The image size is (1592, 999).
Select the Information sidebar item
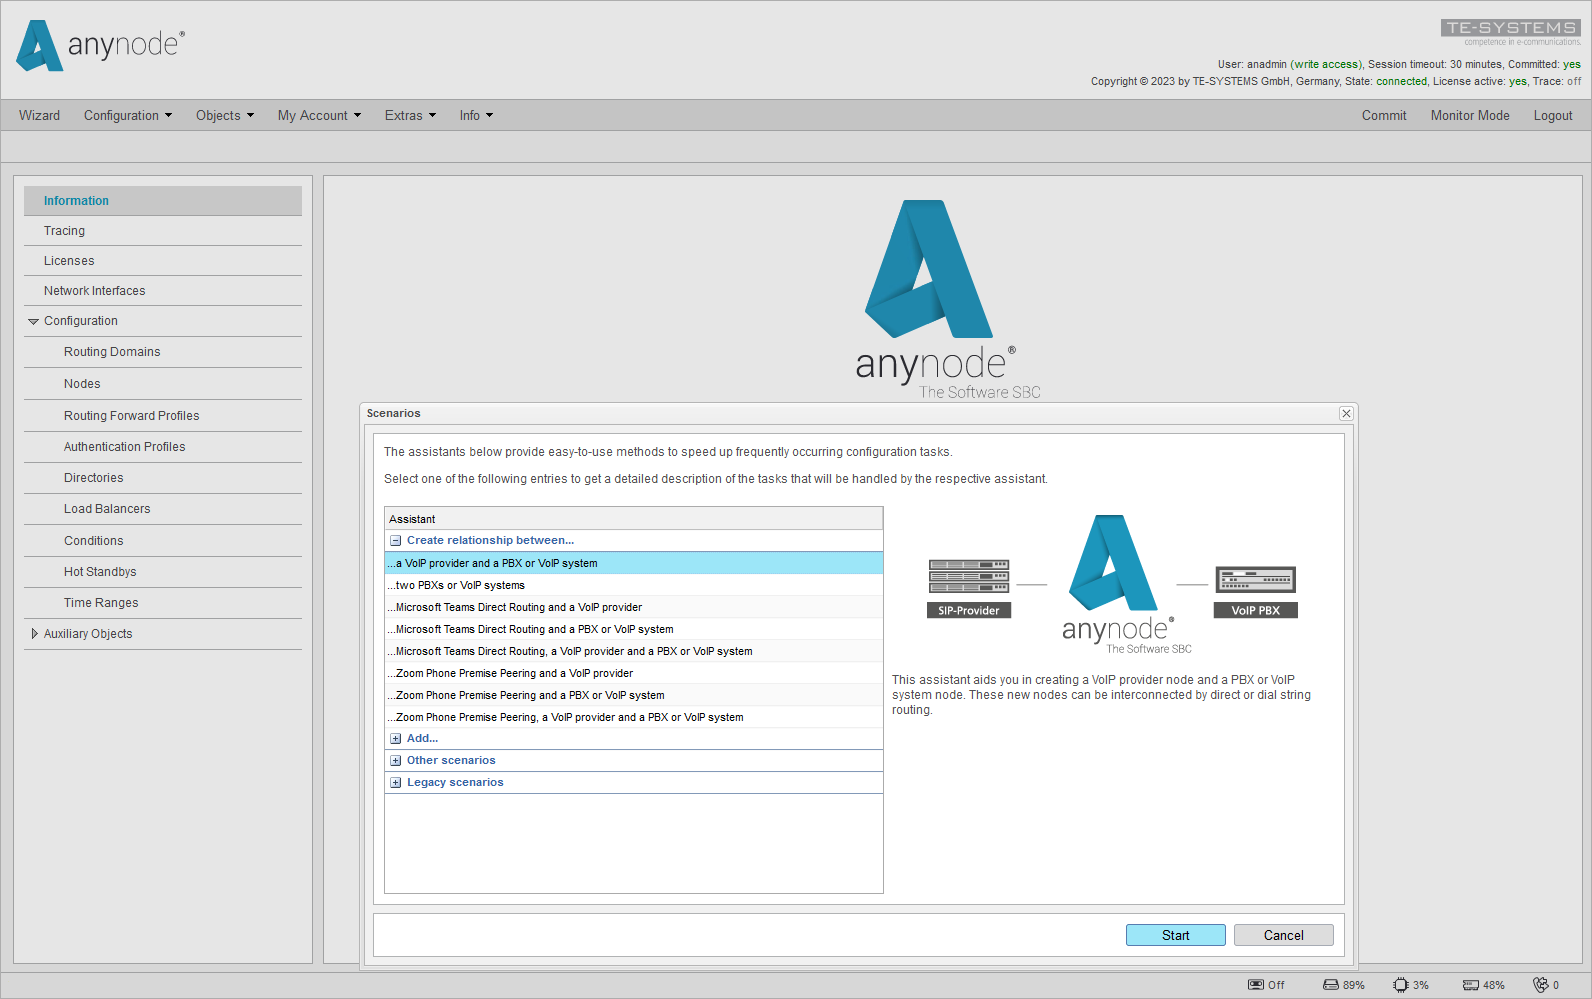pos(163,201)
